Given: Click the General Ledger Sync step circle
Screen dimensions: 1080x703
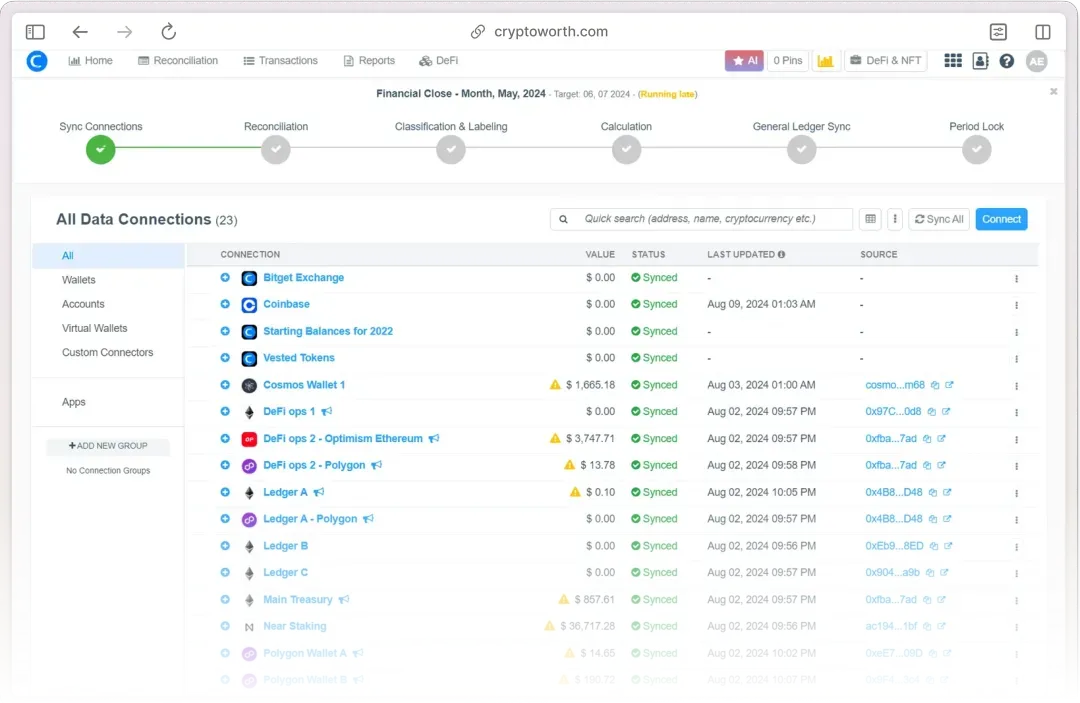Looking at the screenshot, I should point(801,149).
